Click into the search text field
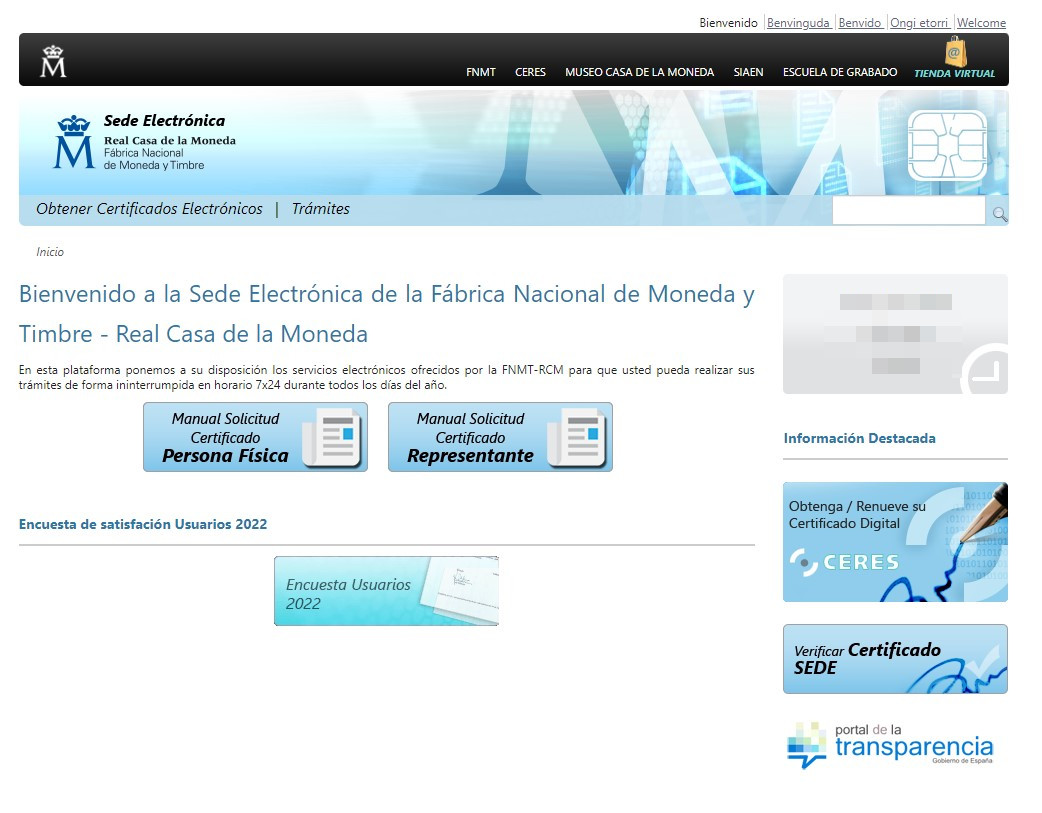 [908, 211]
